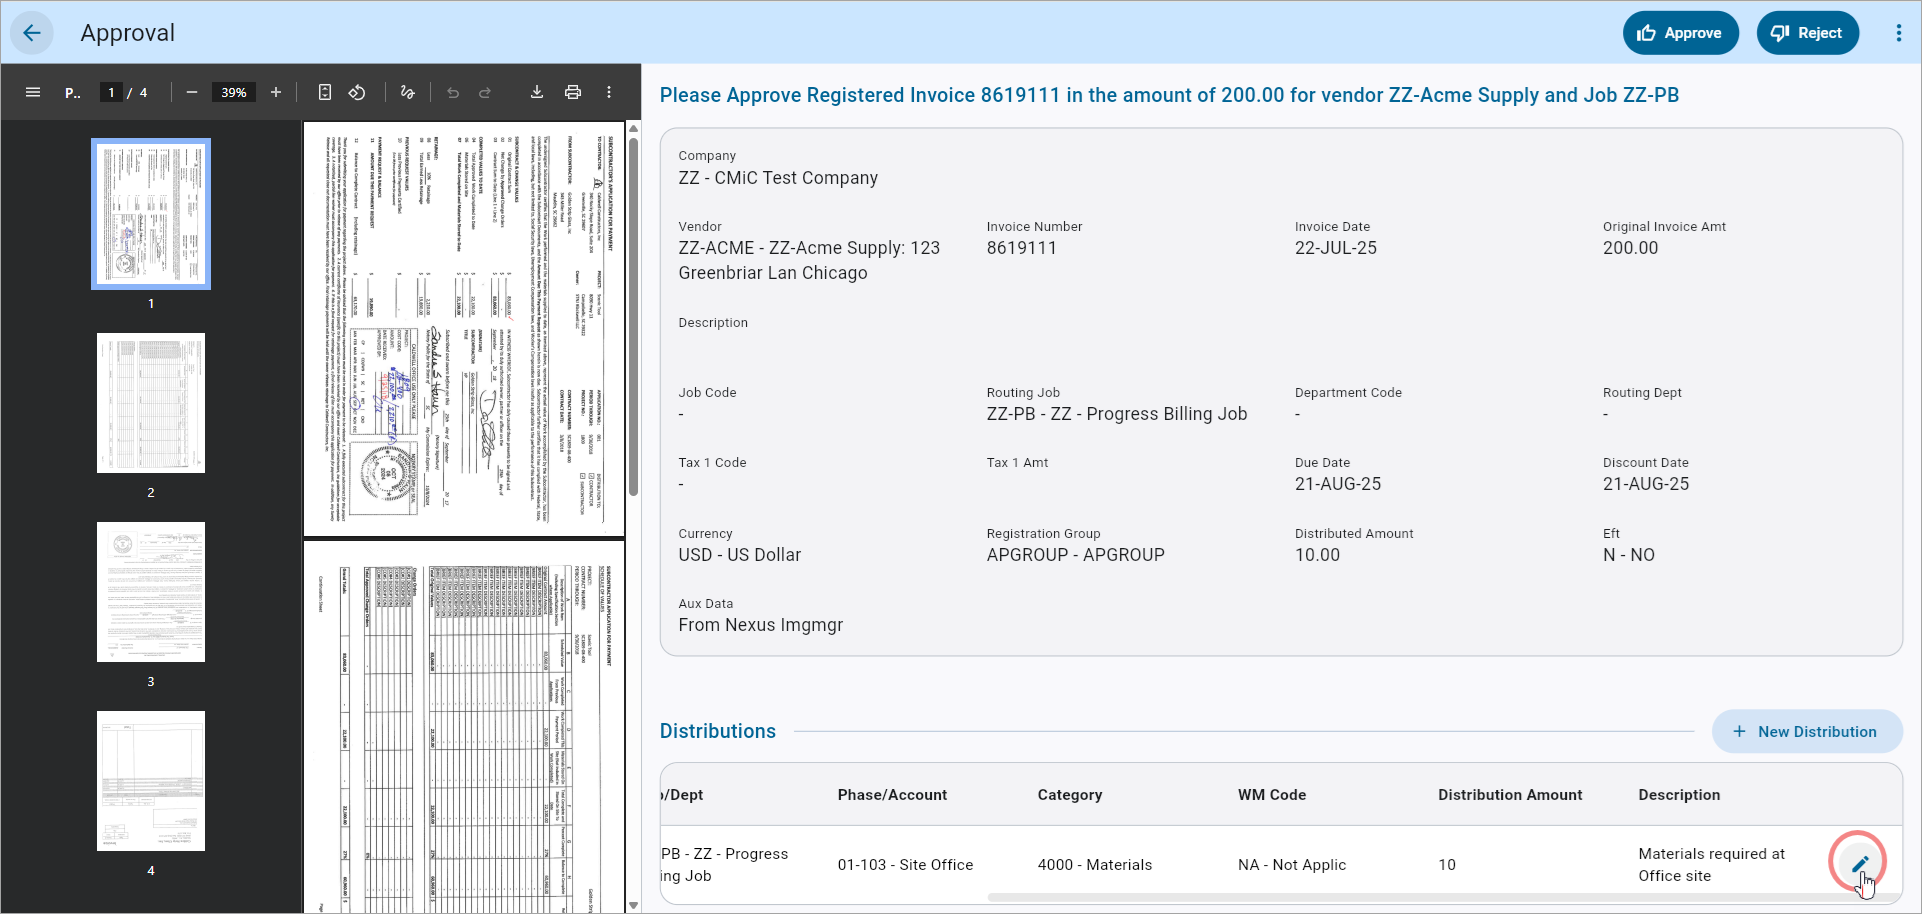The image size is (1922, 914).
Task: Open the Approval more-options menu
Action: 1898,33
